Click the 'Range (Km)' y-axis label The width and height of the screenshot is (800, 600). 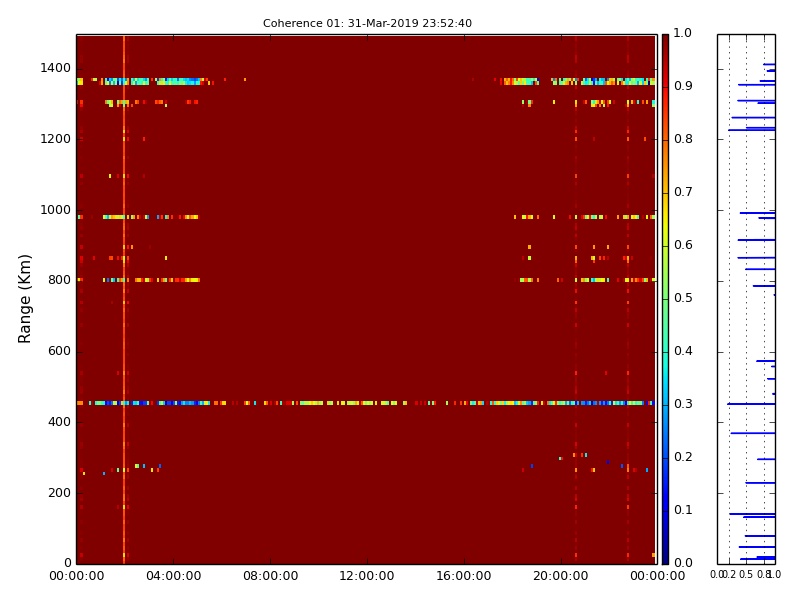pyautogui.click(x=24, y=299)
